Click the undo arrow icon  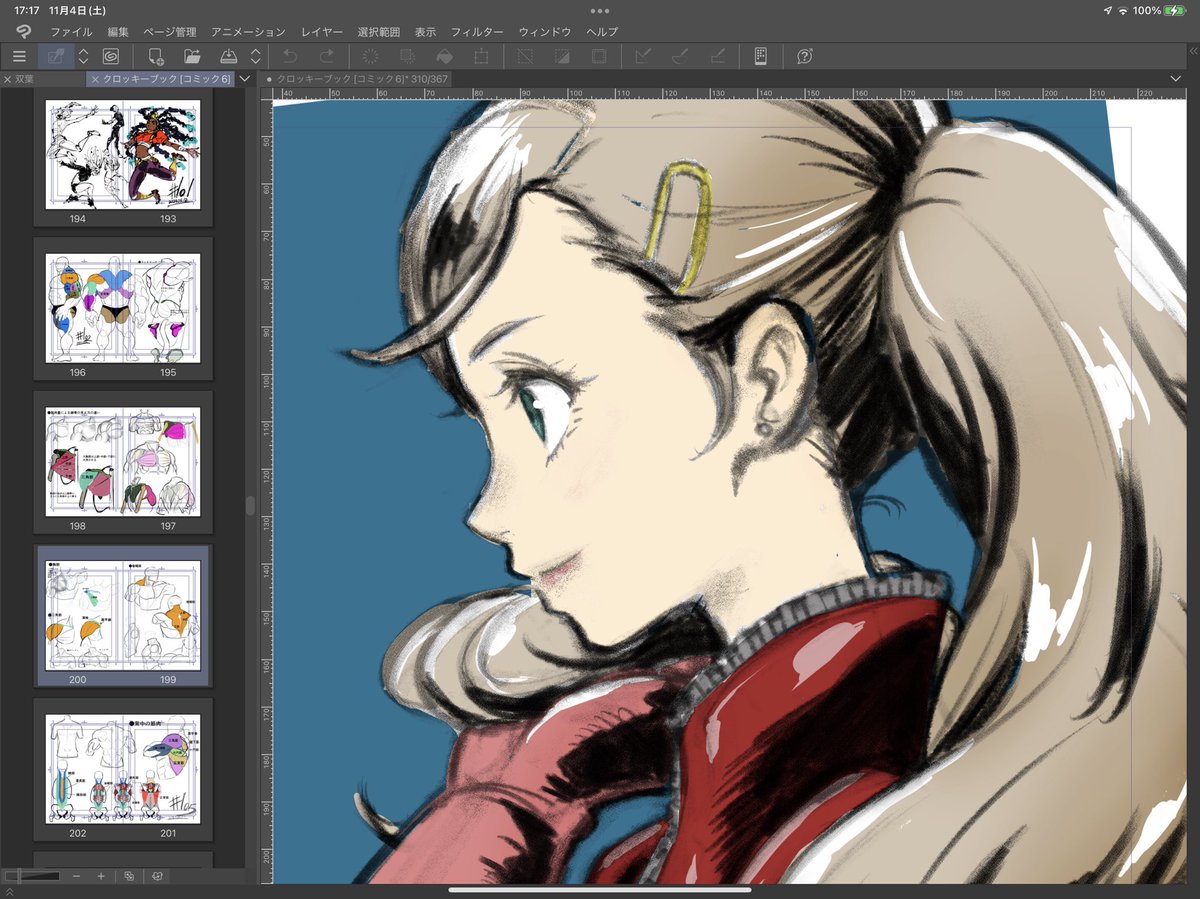pyautogui.click(x=290, y=57)
